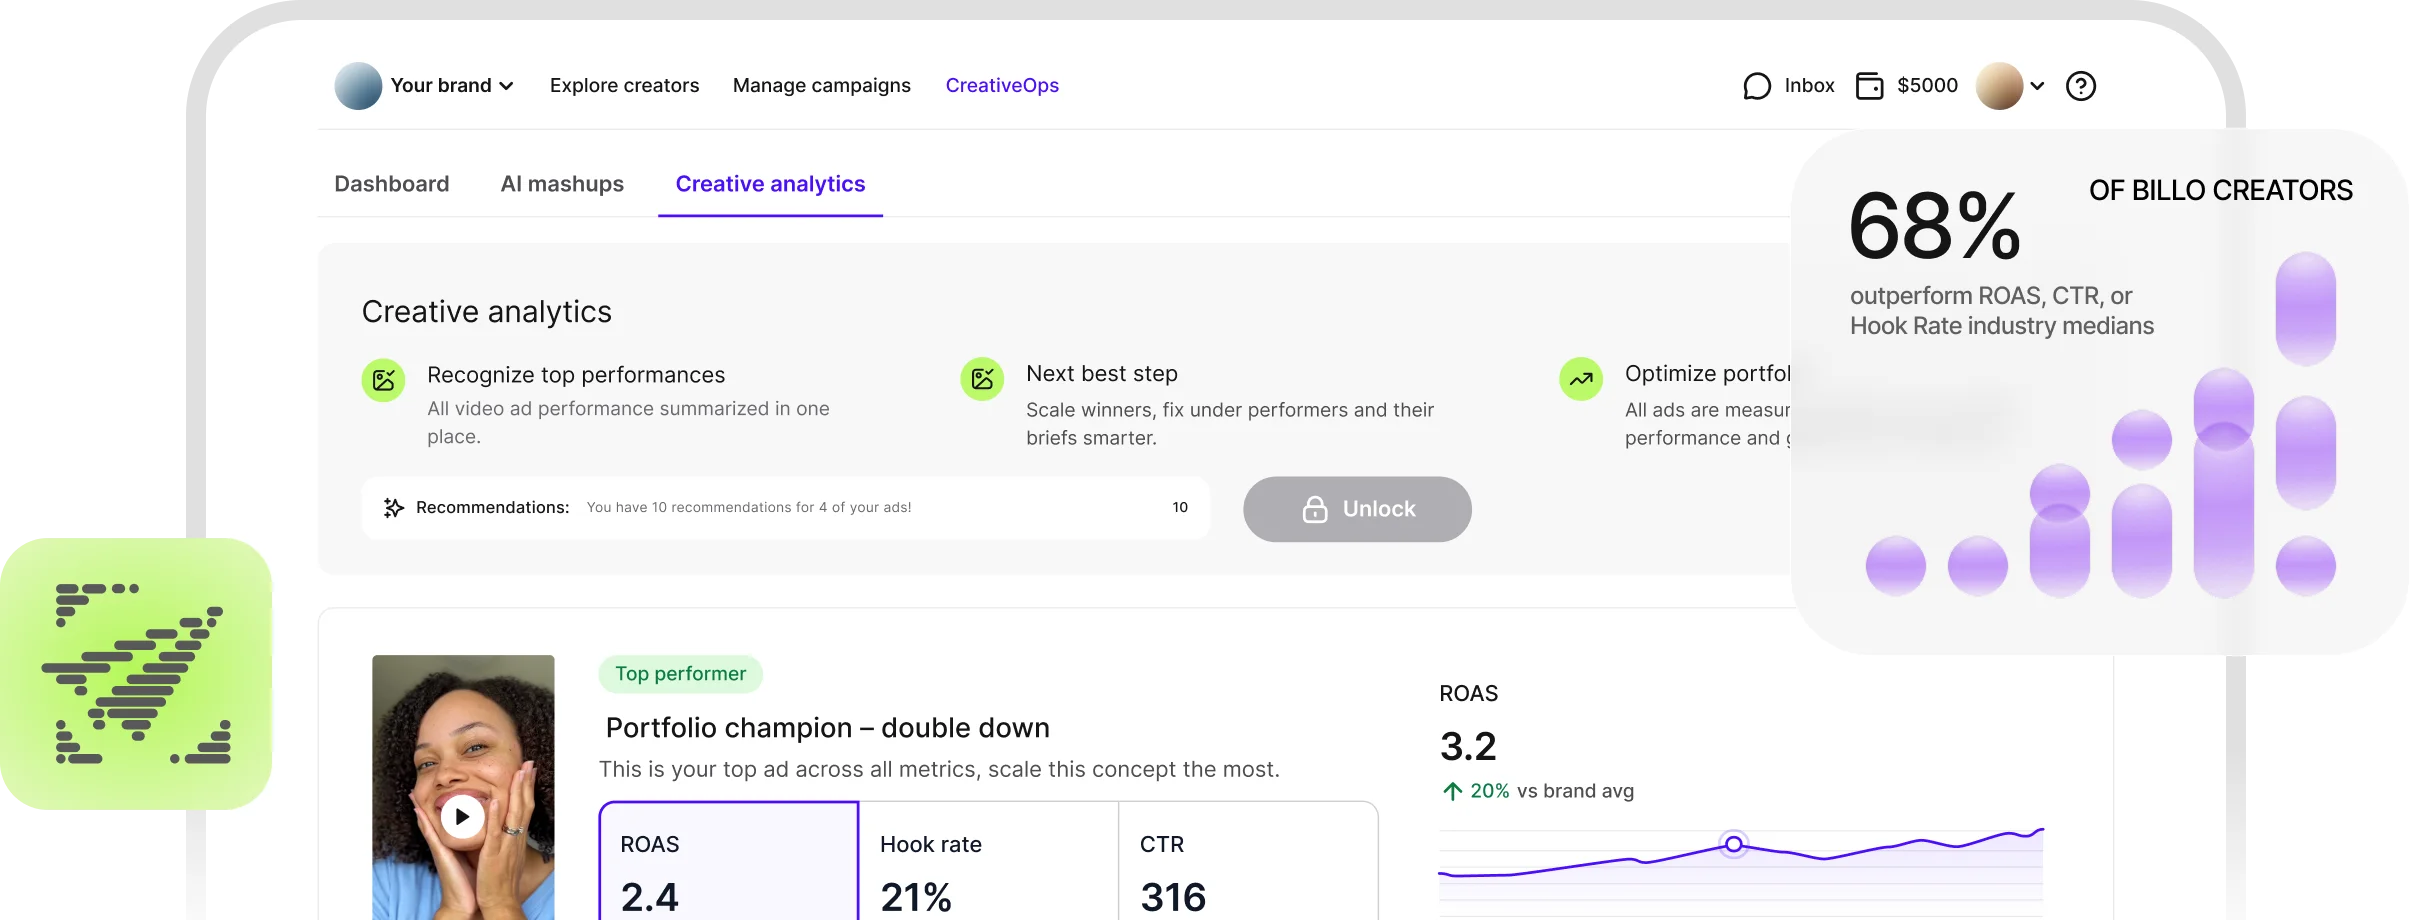2410x920 pixels.
Task: Click the Next best step icon
Action: [982, 379]
